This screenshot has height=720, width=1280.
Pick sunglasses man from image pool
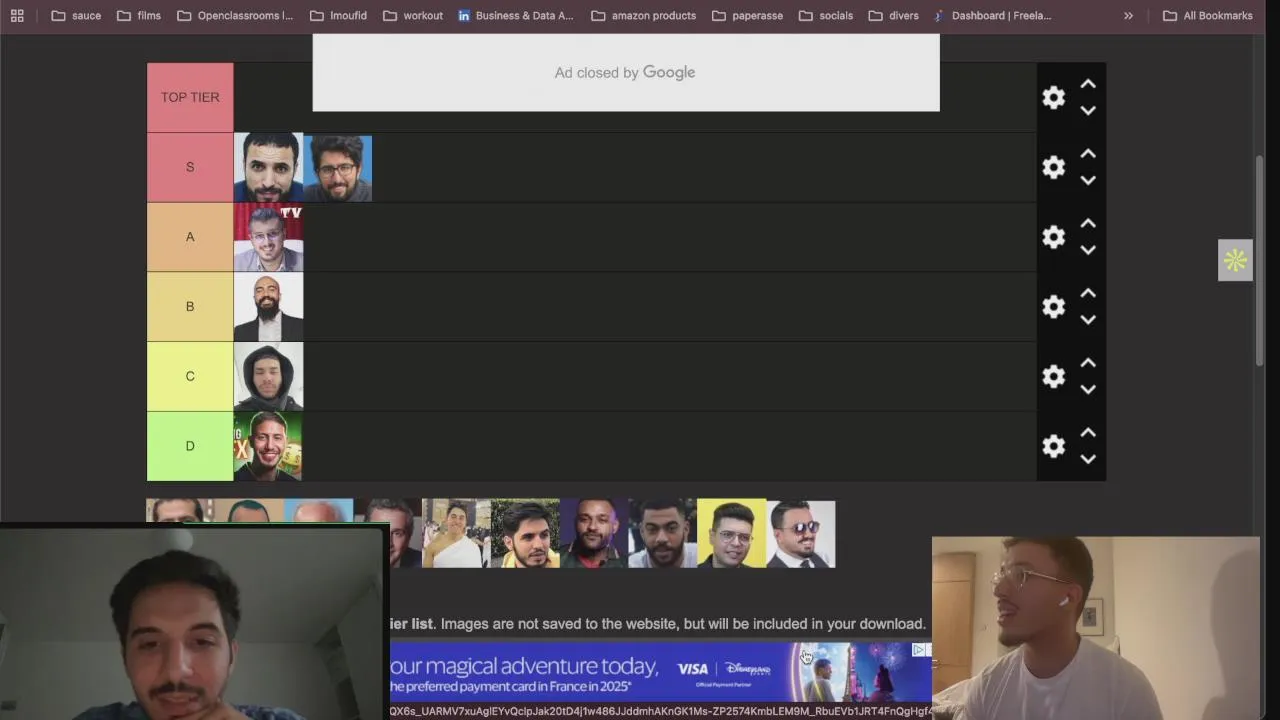tap(801, 533)
